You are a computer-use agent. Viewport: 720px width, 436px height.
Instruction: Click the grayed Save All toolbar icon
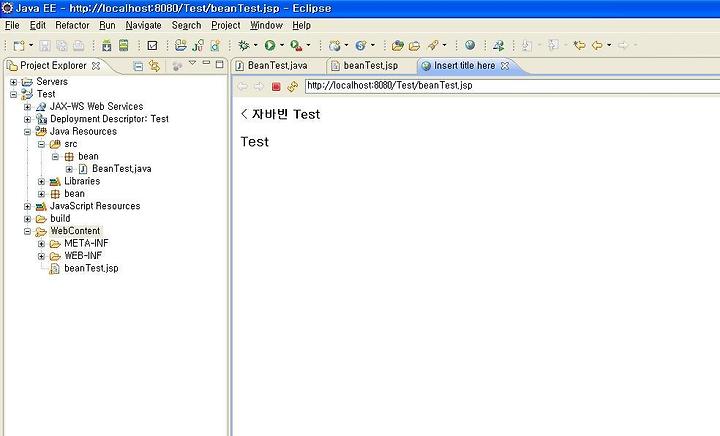click(x=62, y=45)
